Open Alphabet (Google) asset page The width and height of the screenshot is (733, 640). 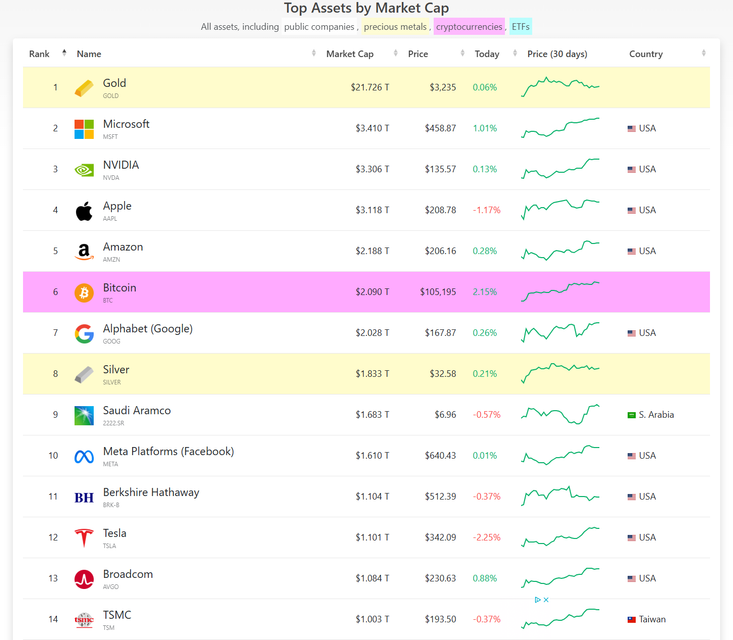coord(148,329)
